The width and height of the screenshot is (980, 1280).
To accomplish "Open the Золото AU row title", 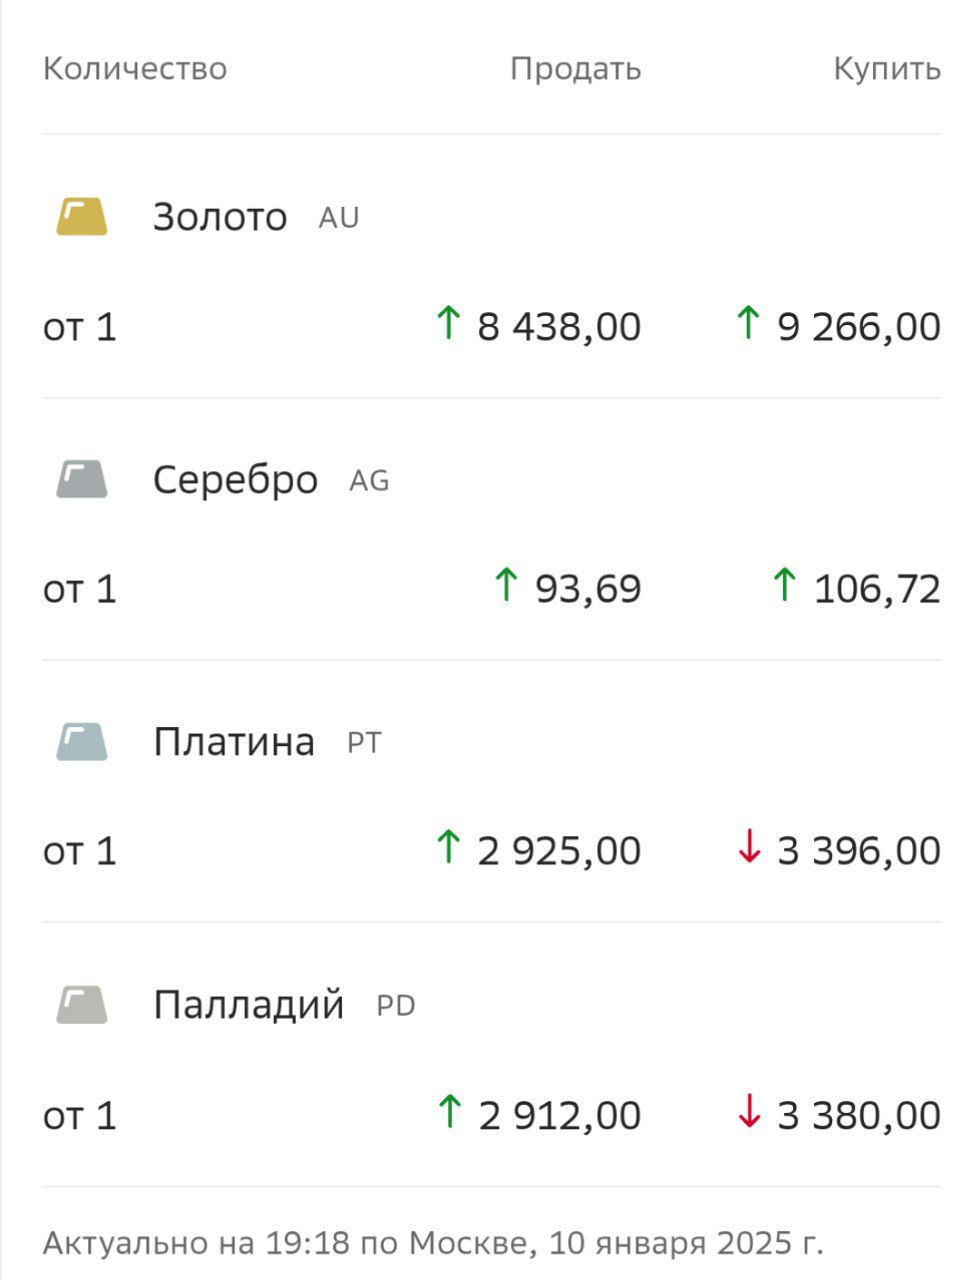I will tap(256, 216).
